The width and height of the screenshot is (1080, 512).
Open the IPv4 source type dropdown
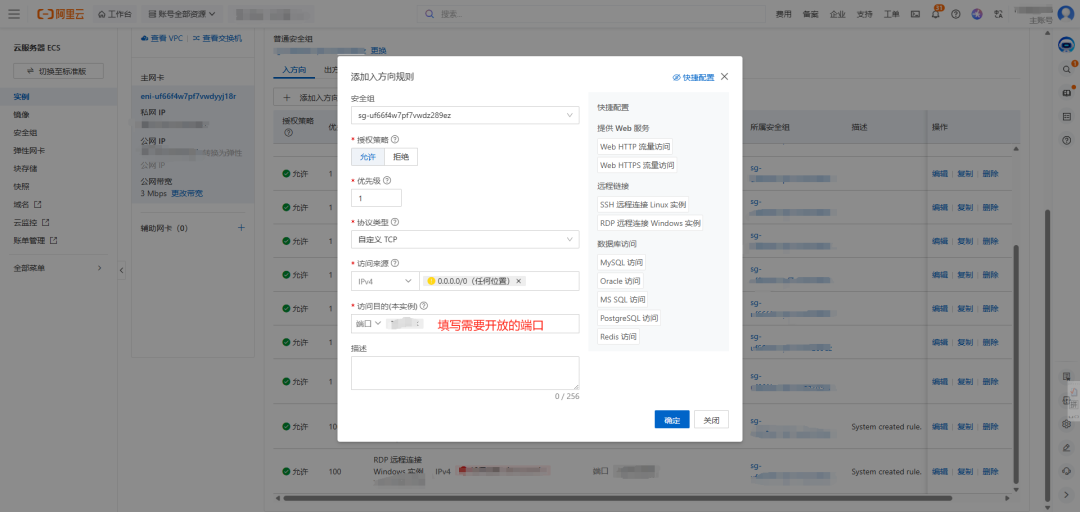383,281
